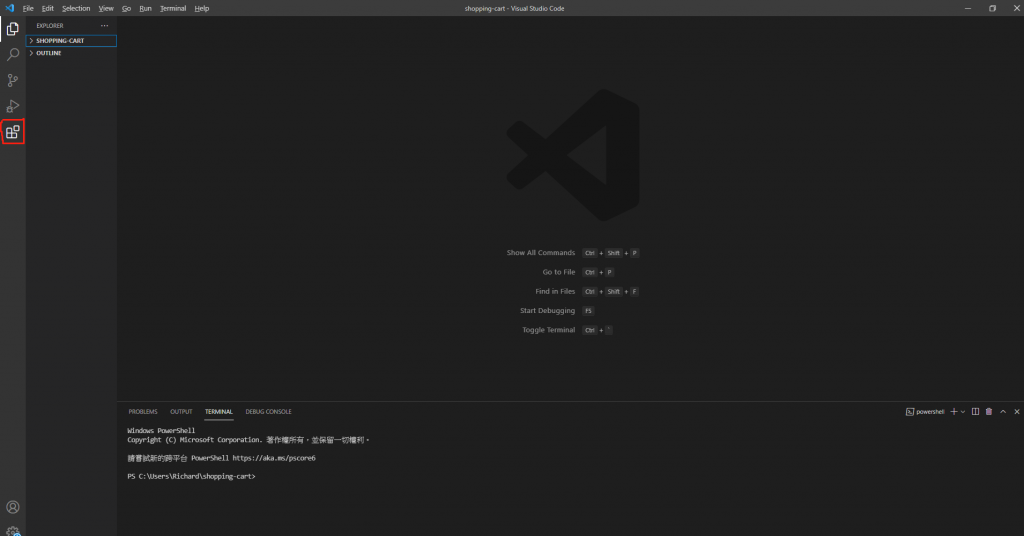The image size is (1024, 536).
Task: Click the F5 key badge
Action: 588,311
